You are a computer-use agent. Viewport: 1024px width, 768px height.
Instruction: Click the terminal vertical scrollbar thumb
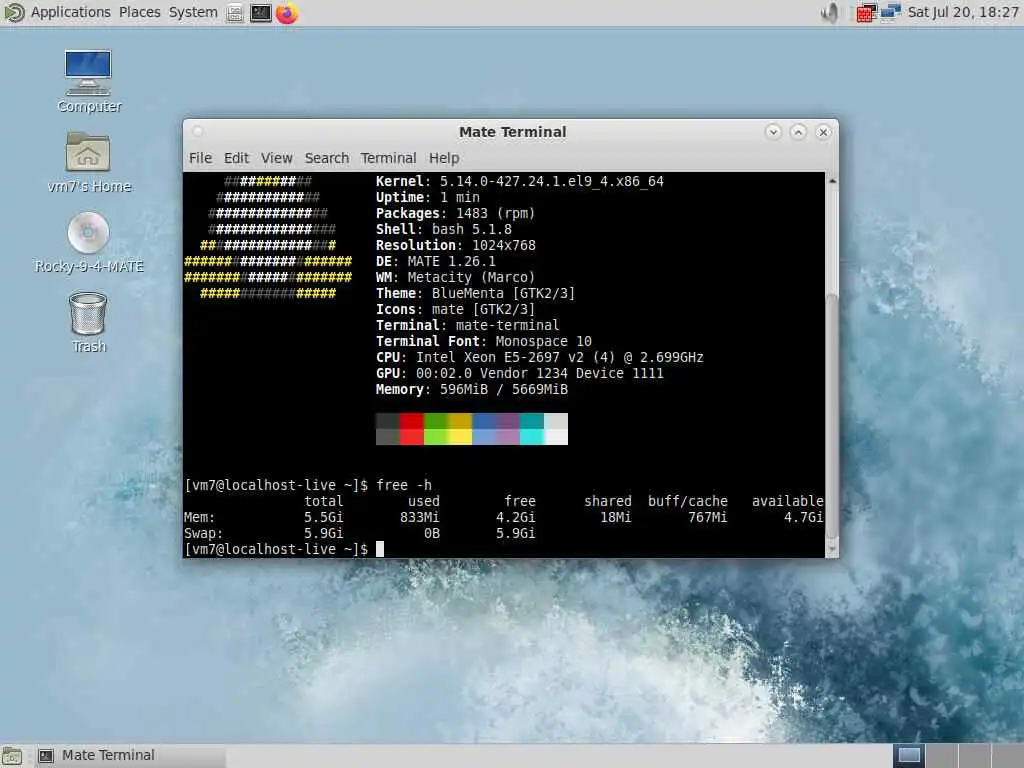pyautogui.click(x=832, y=415)
